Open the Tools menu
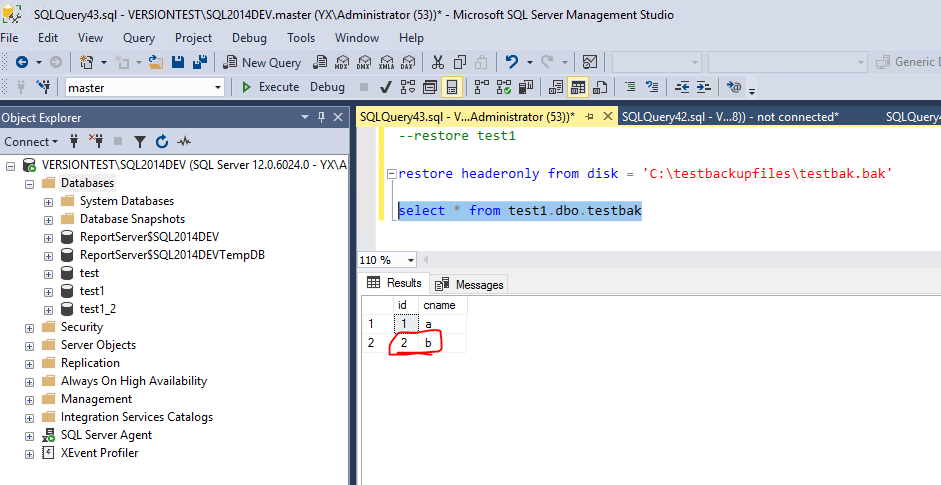 (x=301, y=38)
